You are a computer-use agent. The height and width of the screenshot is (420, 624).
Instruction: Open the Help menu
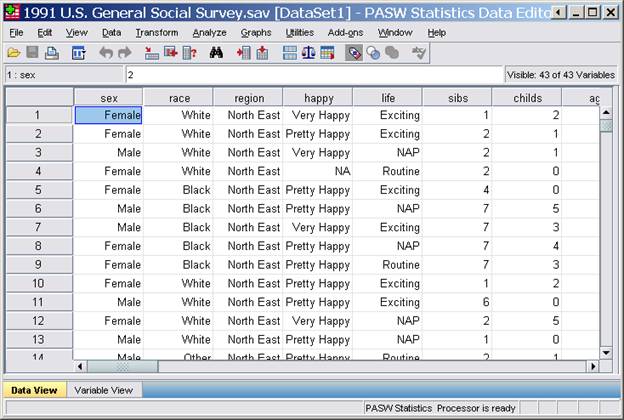click(x=437, y=33)
